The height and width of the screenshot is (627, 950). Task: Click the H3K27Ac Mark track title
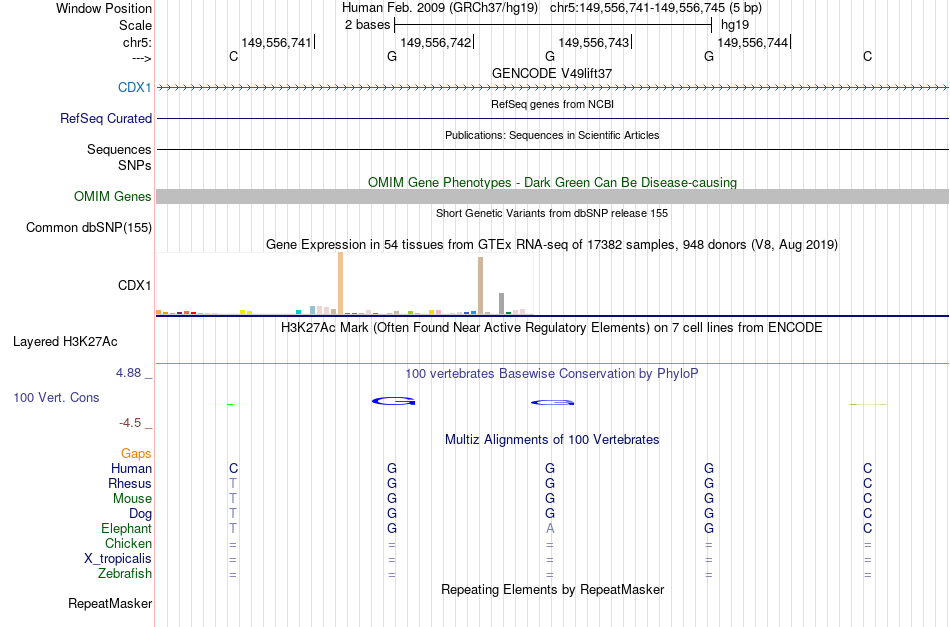[552, 328]
